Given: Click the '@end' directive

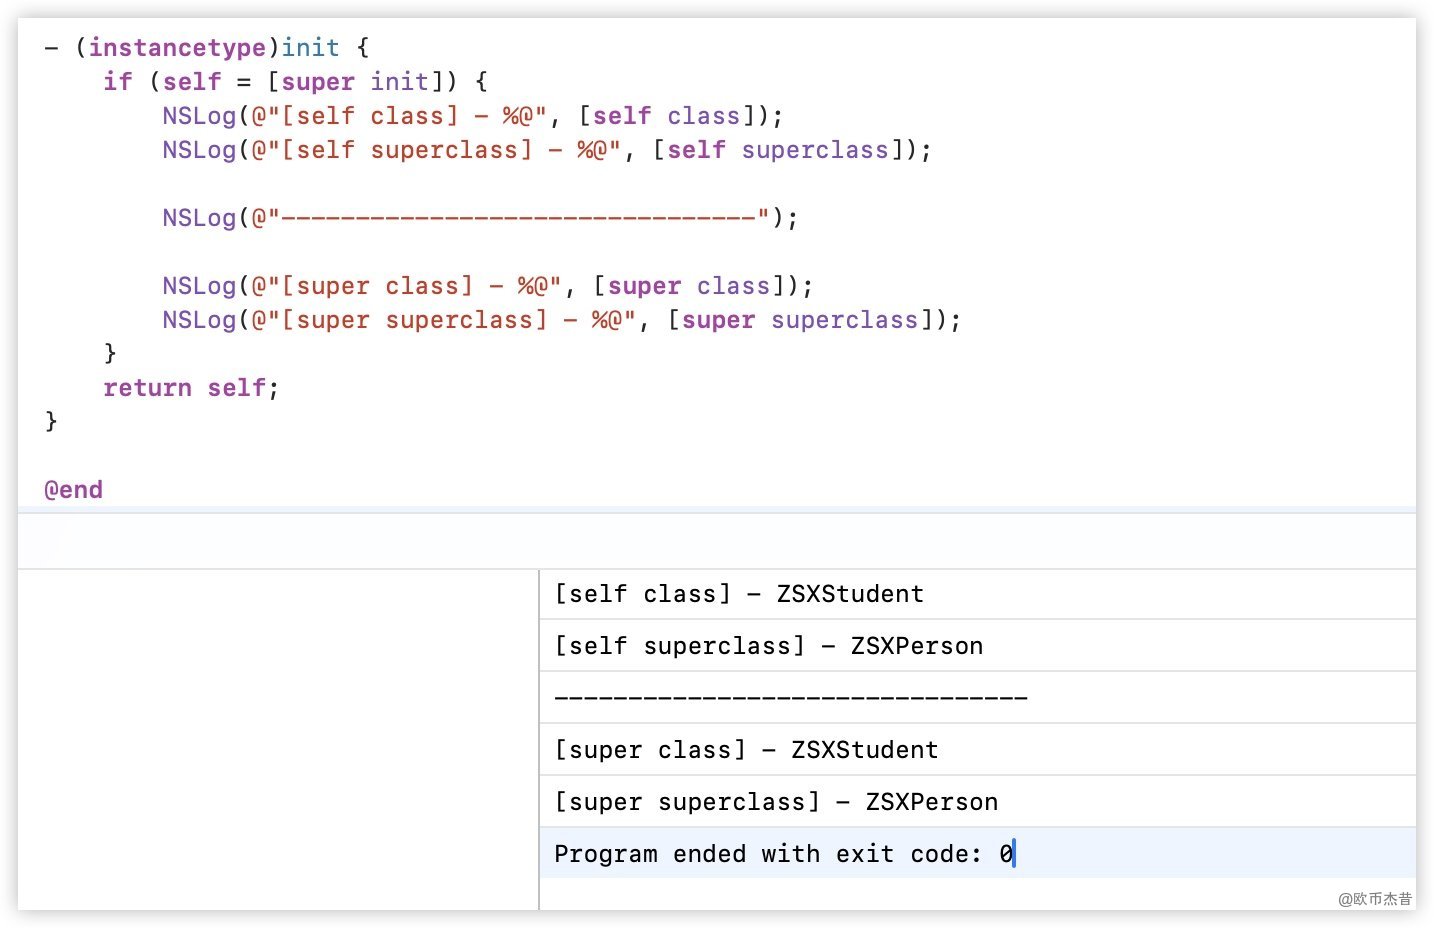Looking at the screenshot, I should pyautogui.click(x=73, y=490).
